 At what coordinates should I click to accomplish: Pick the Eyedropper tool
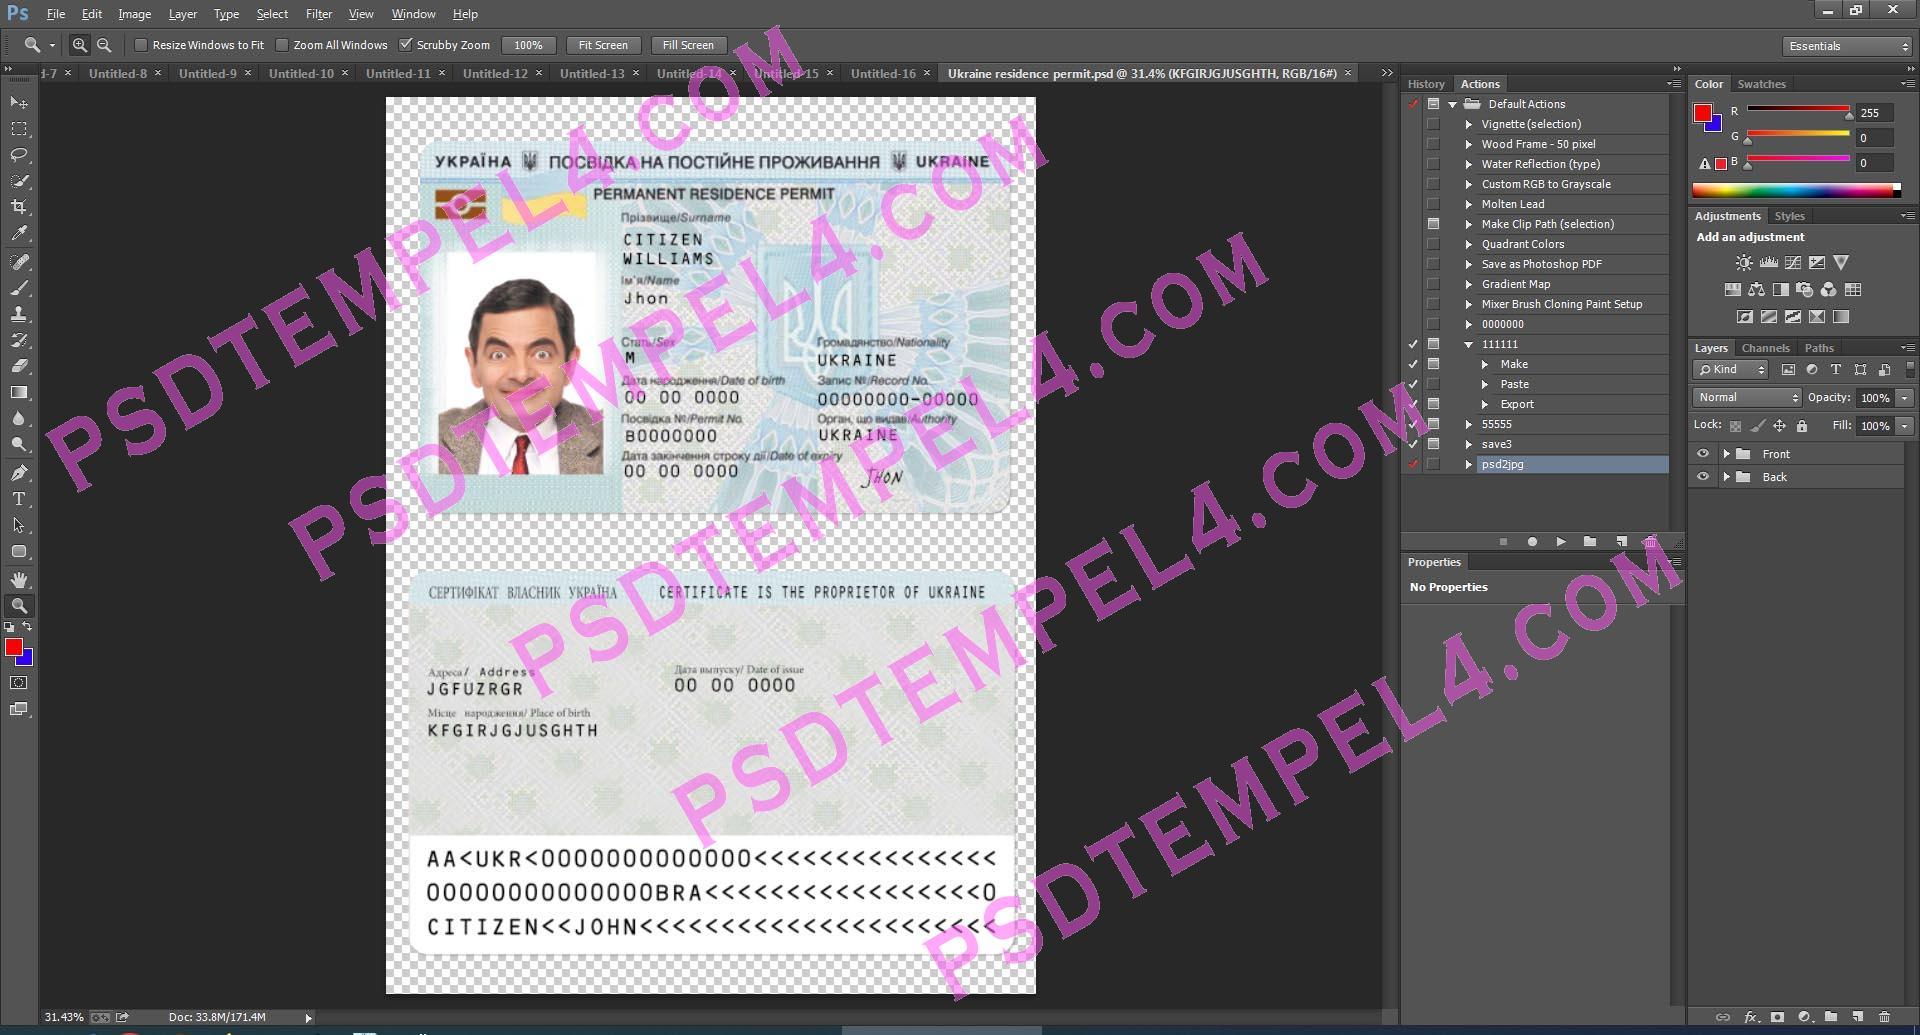pyautogui.click(x=19, y=233)
